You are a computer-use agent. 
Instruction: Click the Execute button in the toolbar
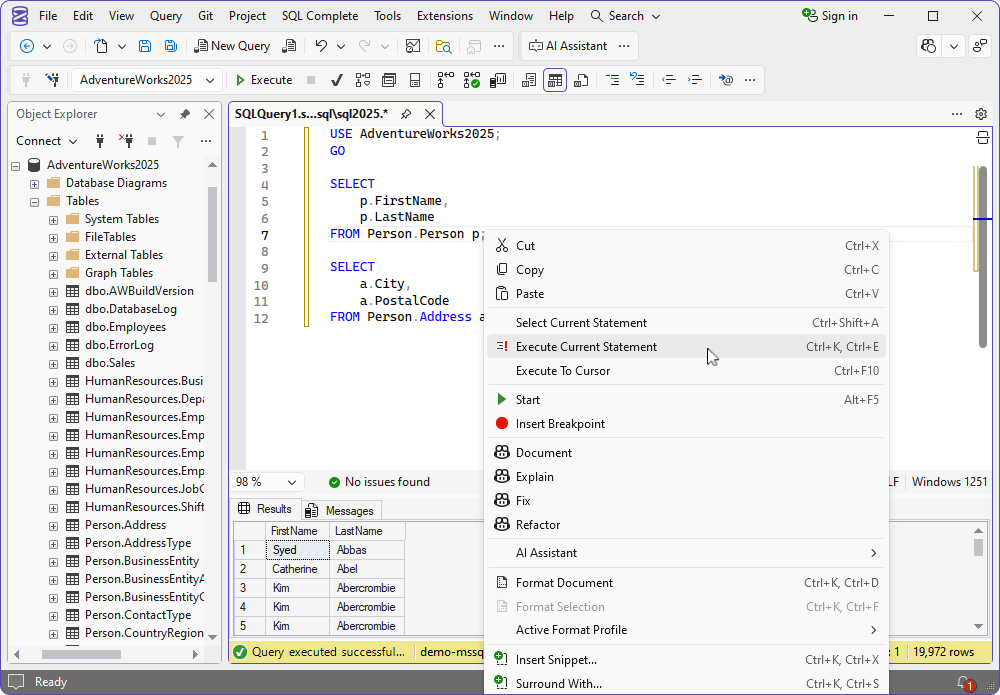263,80
